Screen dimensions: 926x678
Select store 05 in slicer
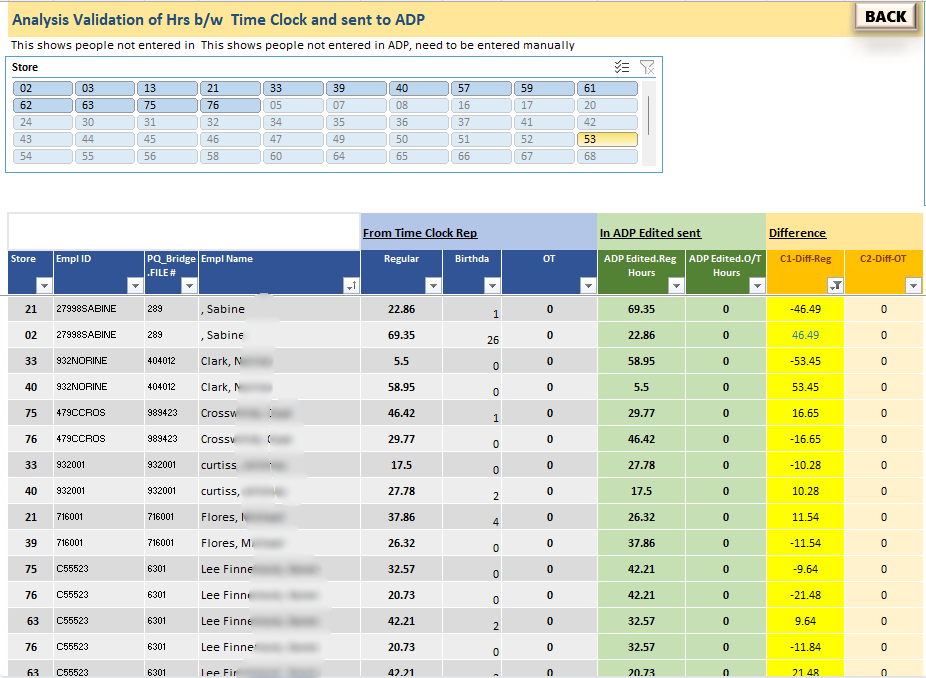(x=294, y=106)
